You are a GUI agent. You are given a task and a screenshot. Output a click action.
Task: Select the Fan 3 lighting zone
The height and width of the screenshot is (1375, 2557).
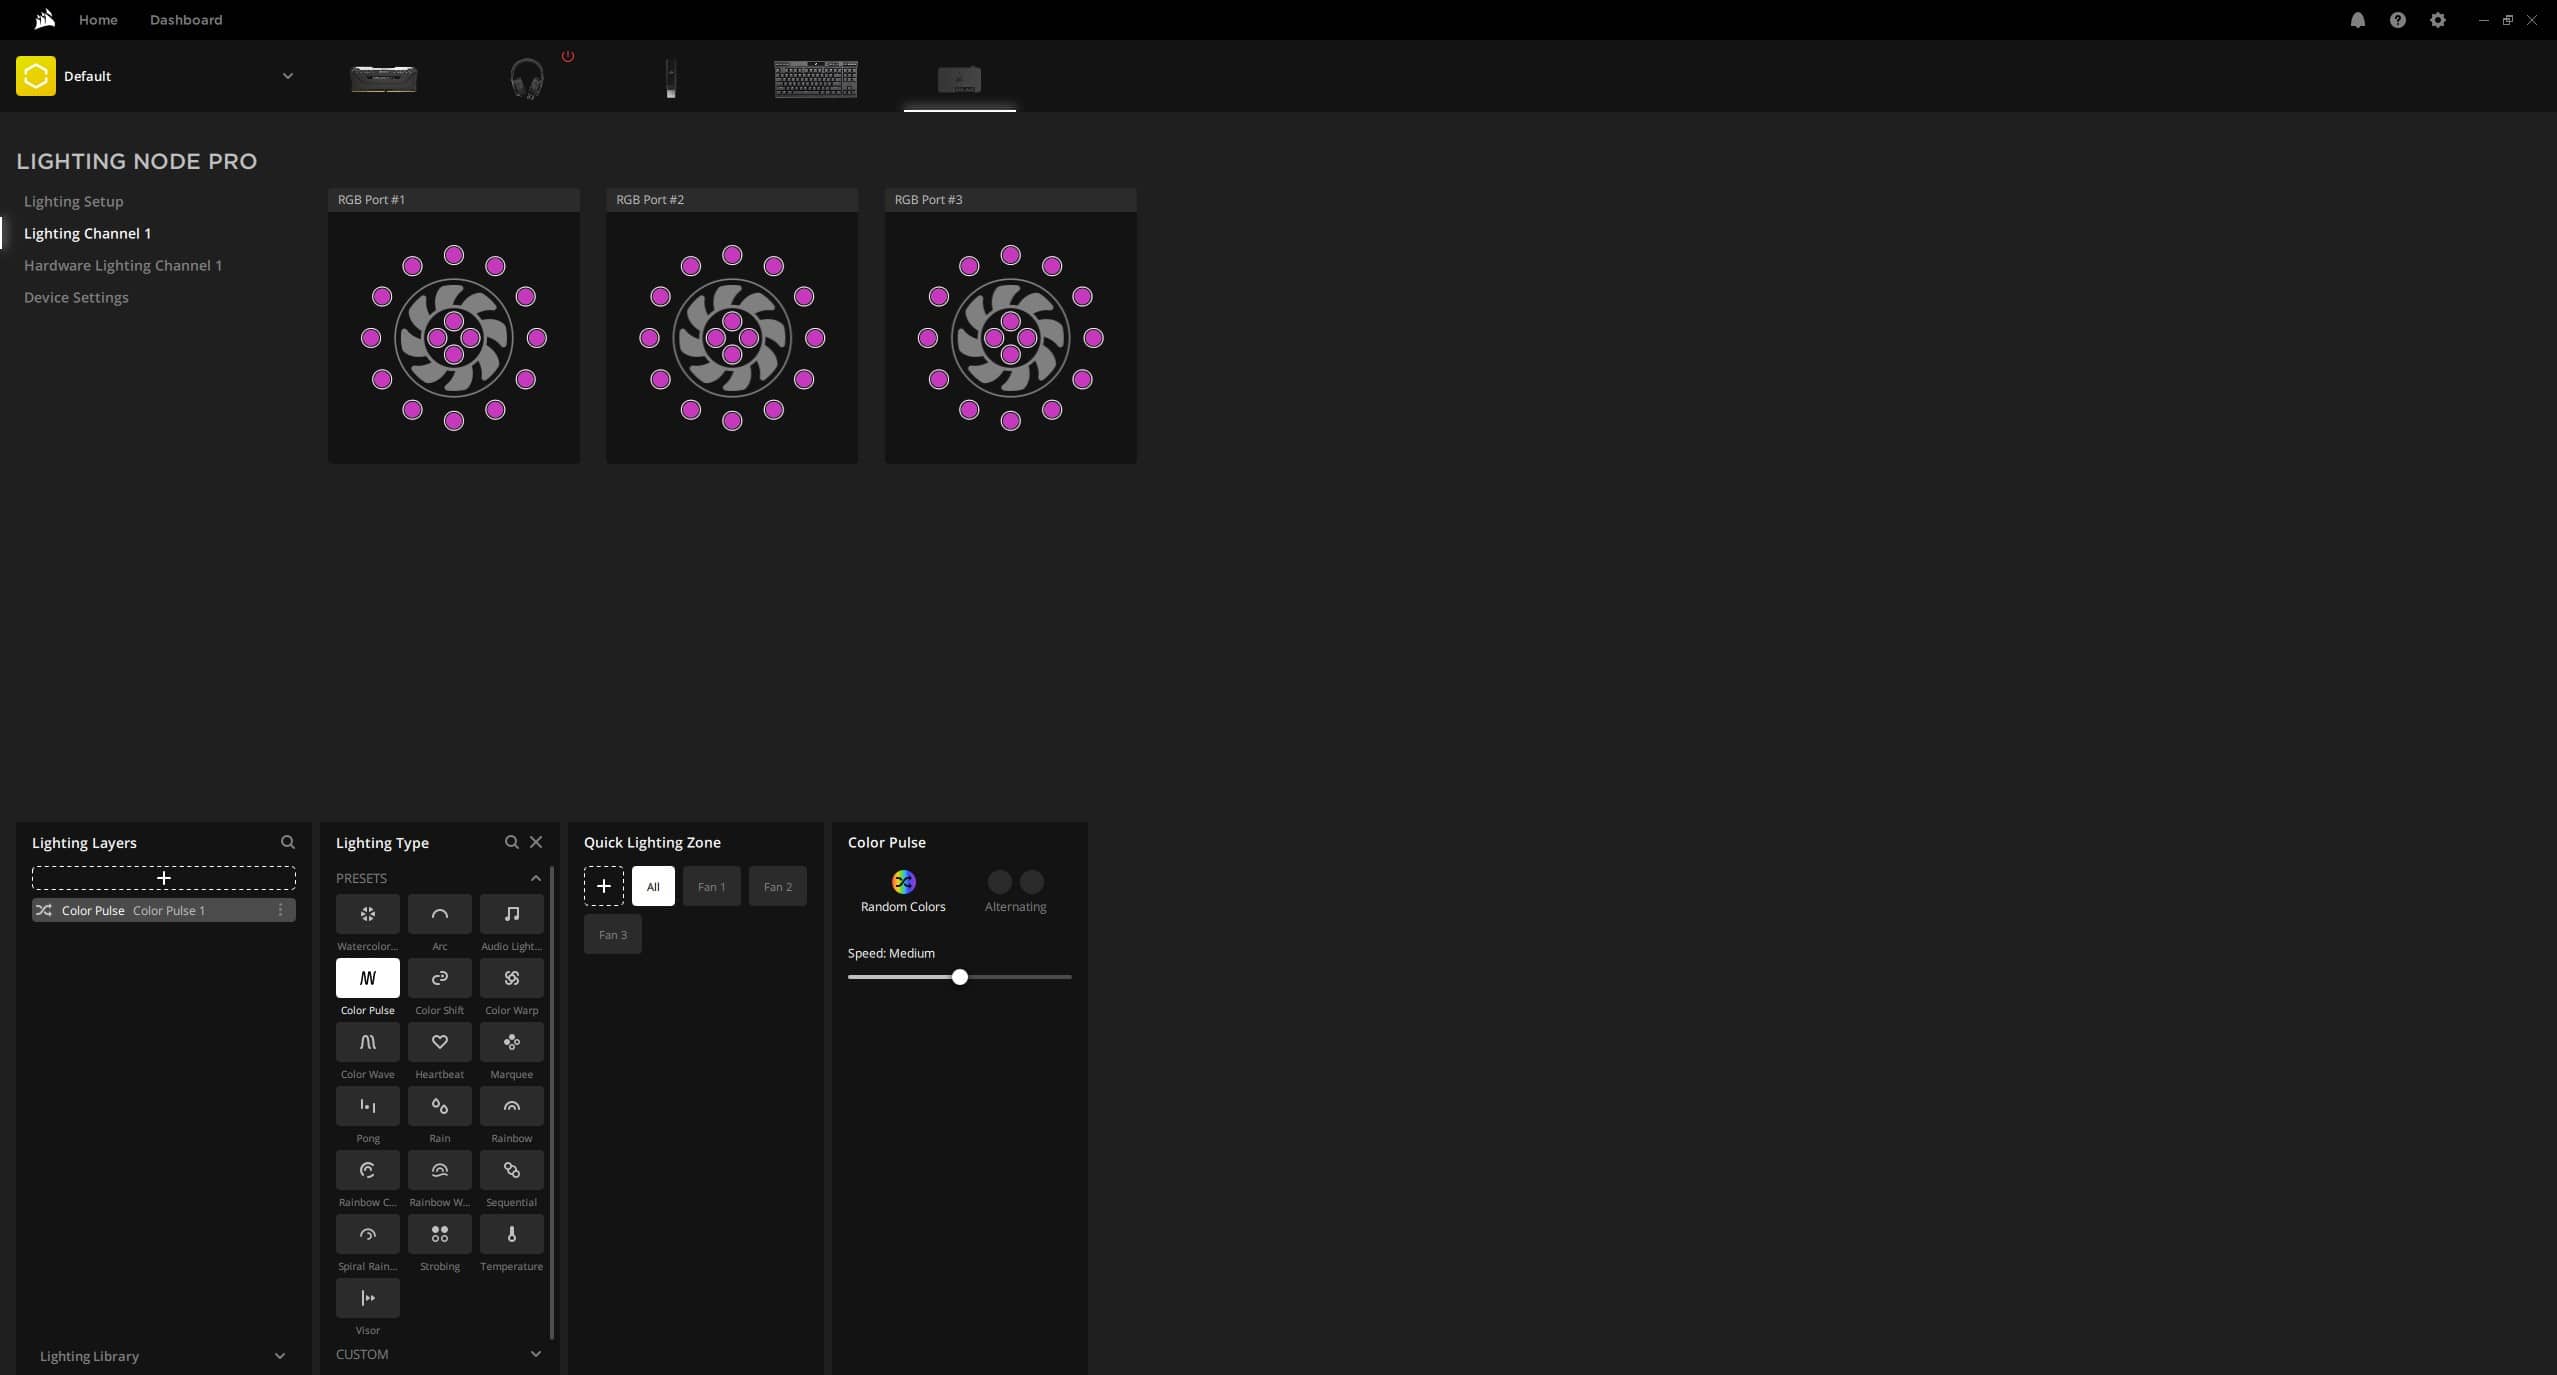(x=613, y=934)
